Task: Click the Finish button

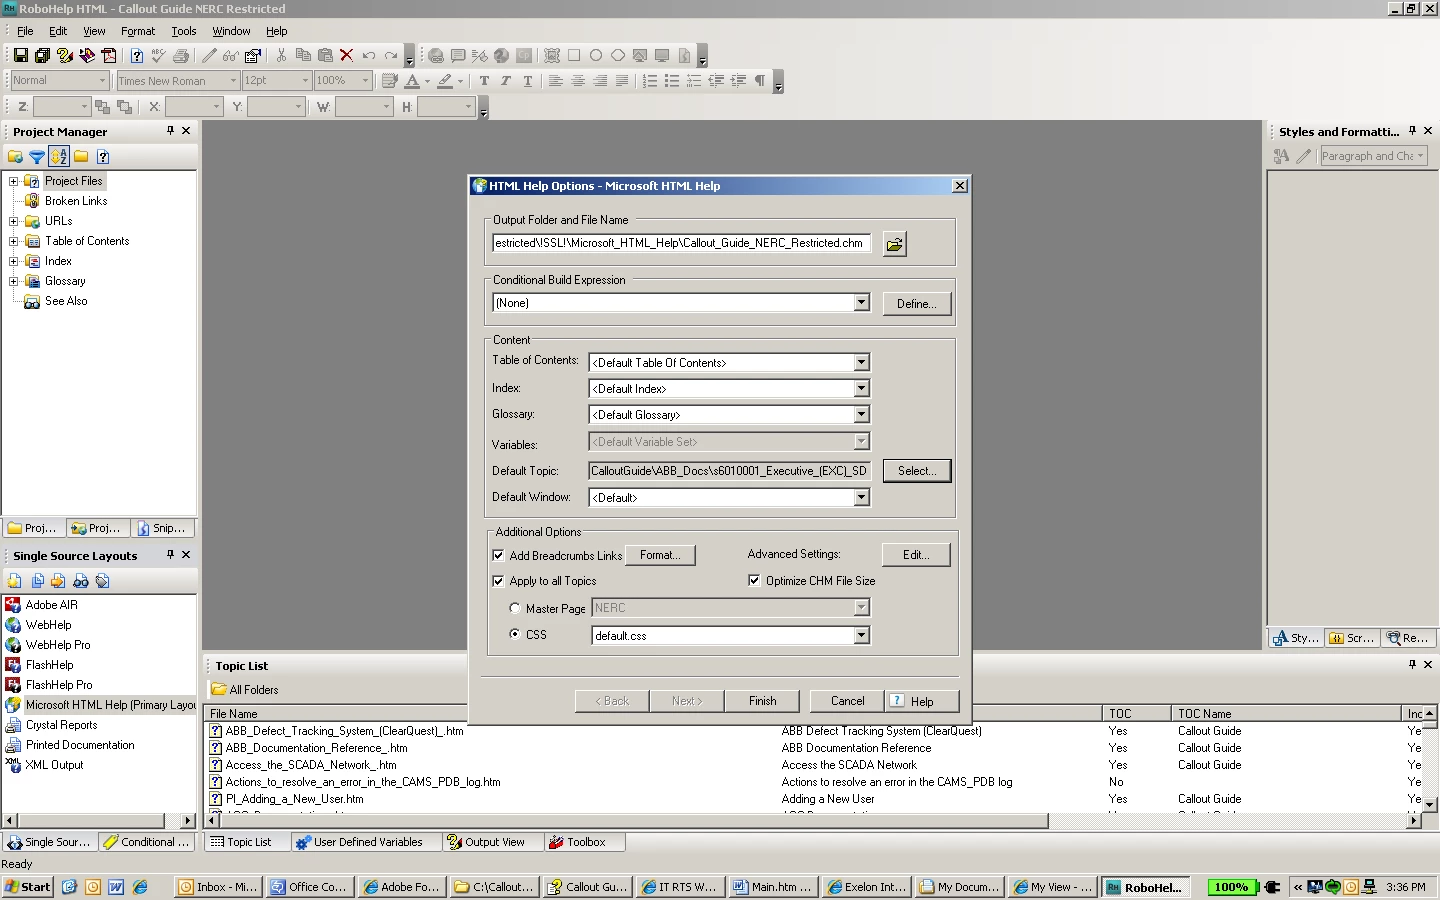Action: click(x=762, y=701)
